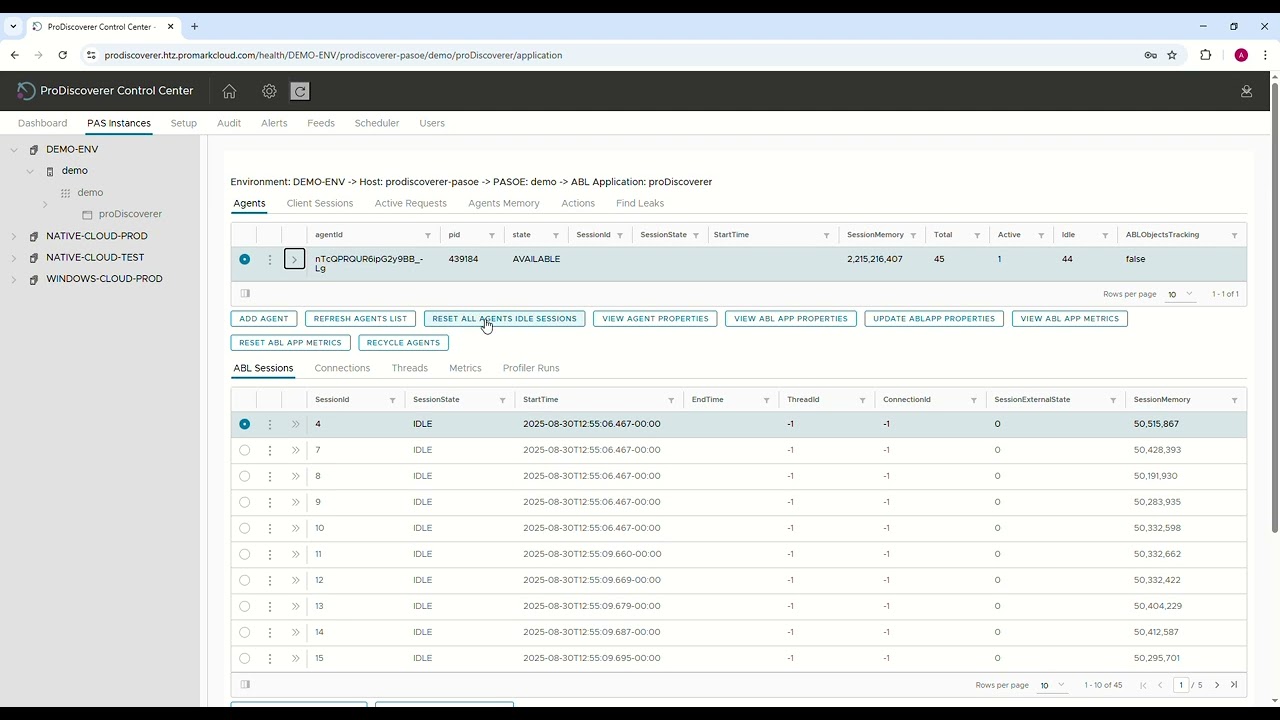Filter the ConnectionId column
This screenshot has width=1280, height=720.
click(973, 400)
